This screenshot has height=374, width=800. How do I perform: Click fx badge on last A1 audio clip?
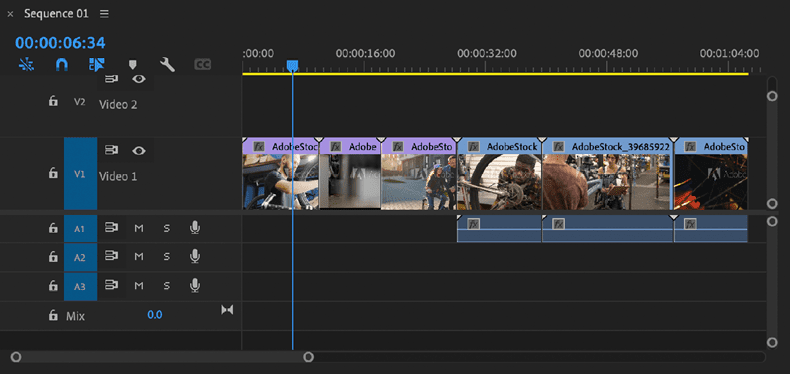click(x=690, y=223)
